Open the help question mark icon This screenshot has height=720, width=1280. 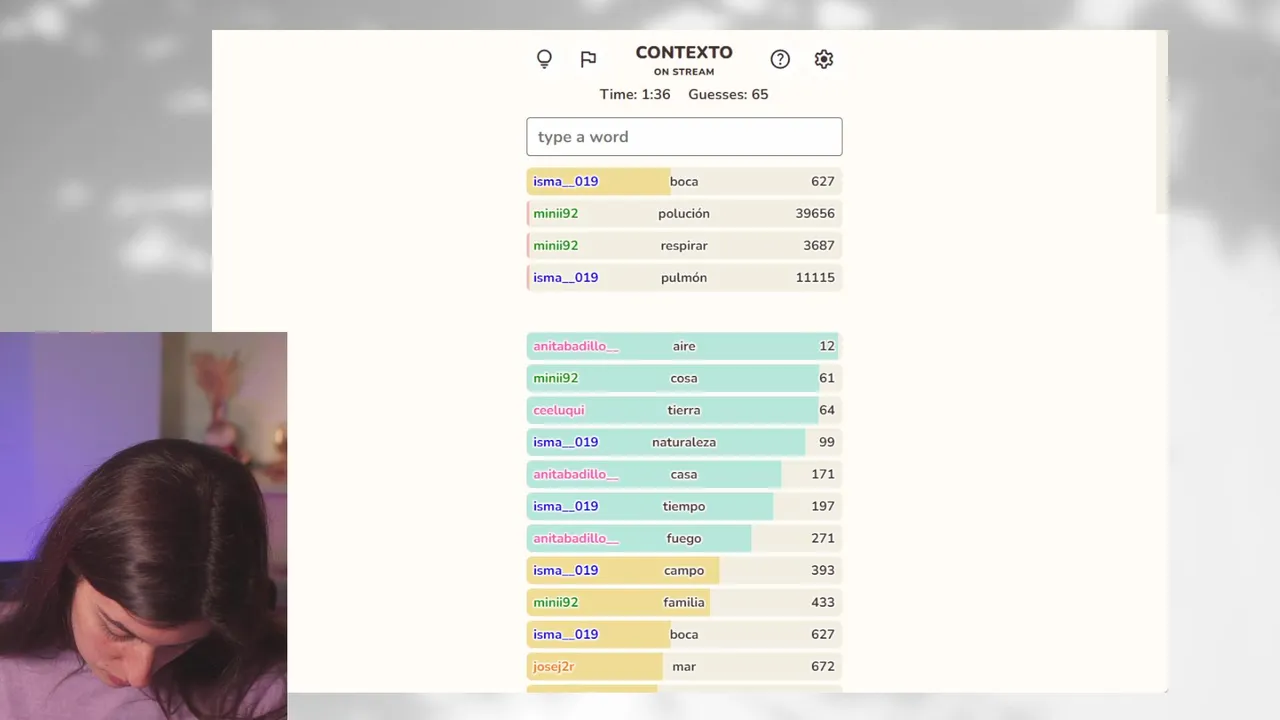780,59
